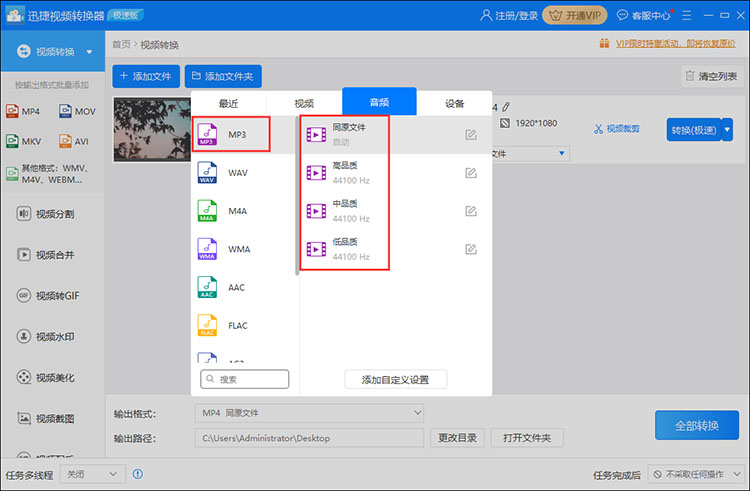Screen dimensions: 750x491
Task: Go to 首页 breadcrumb
Action: 121,44
